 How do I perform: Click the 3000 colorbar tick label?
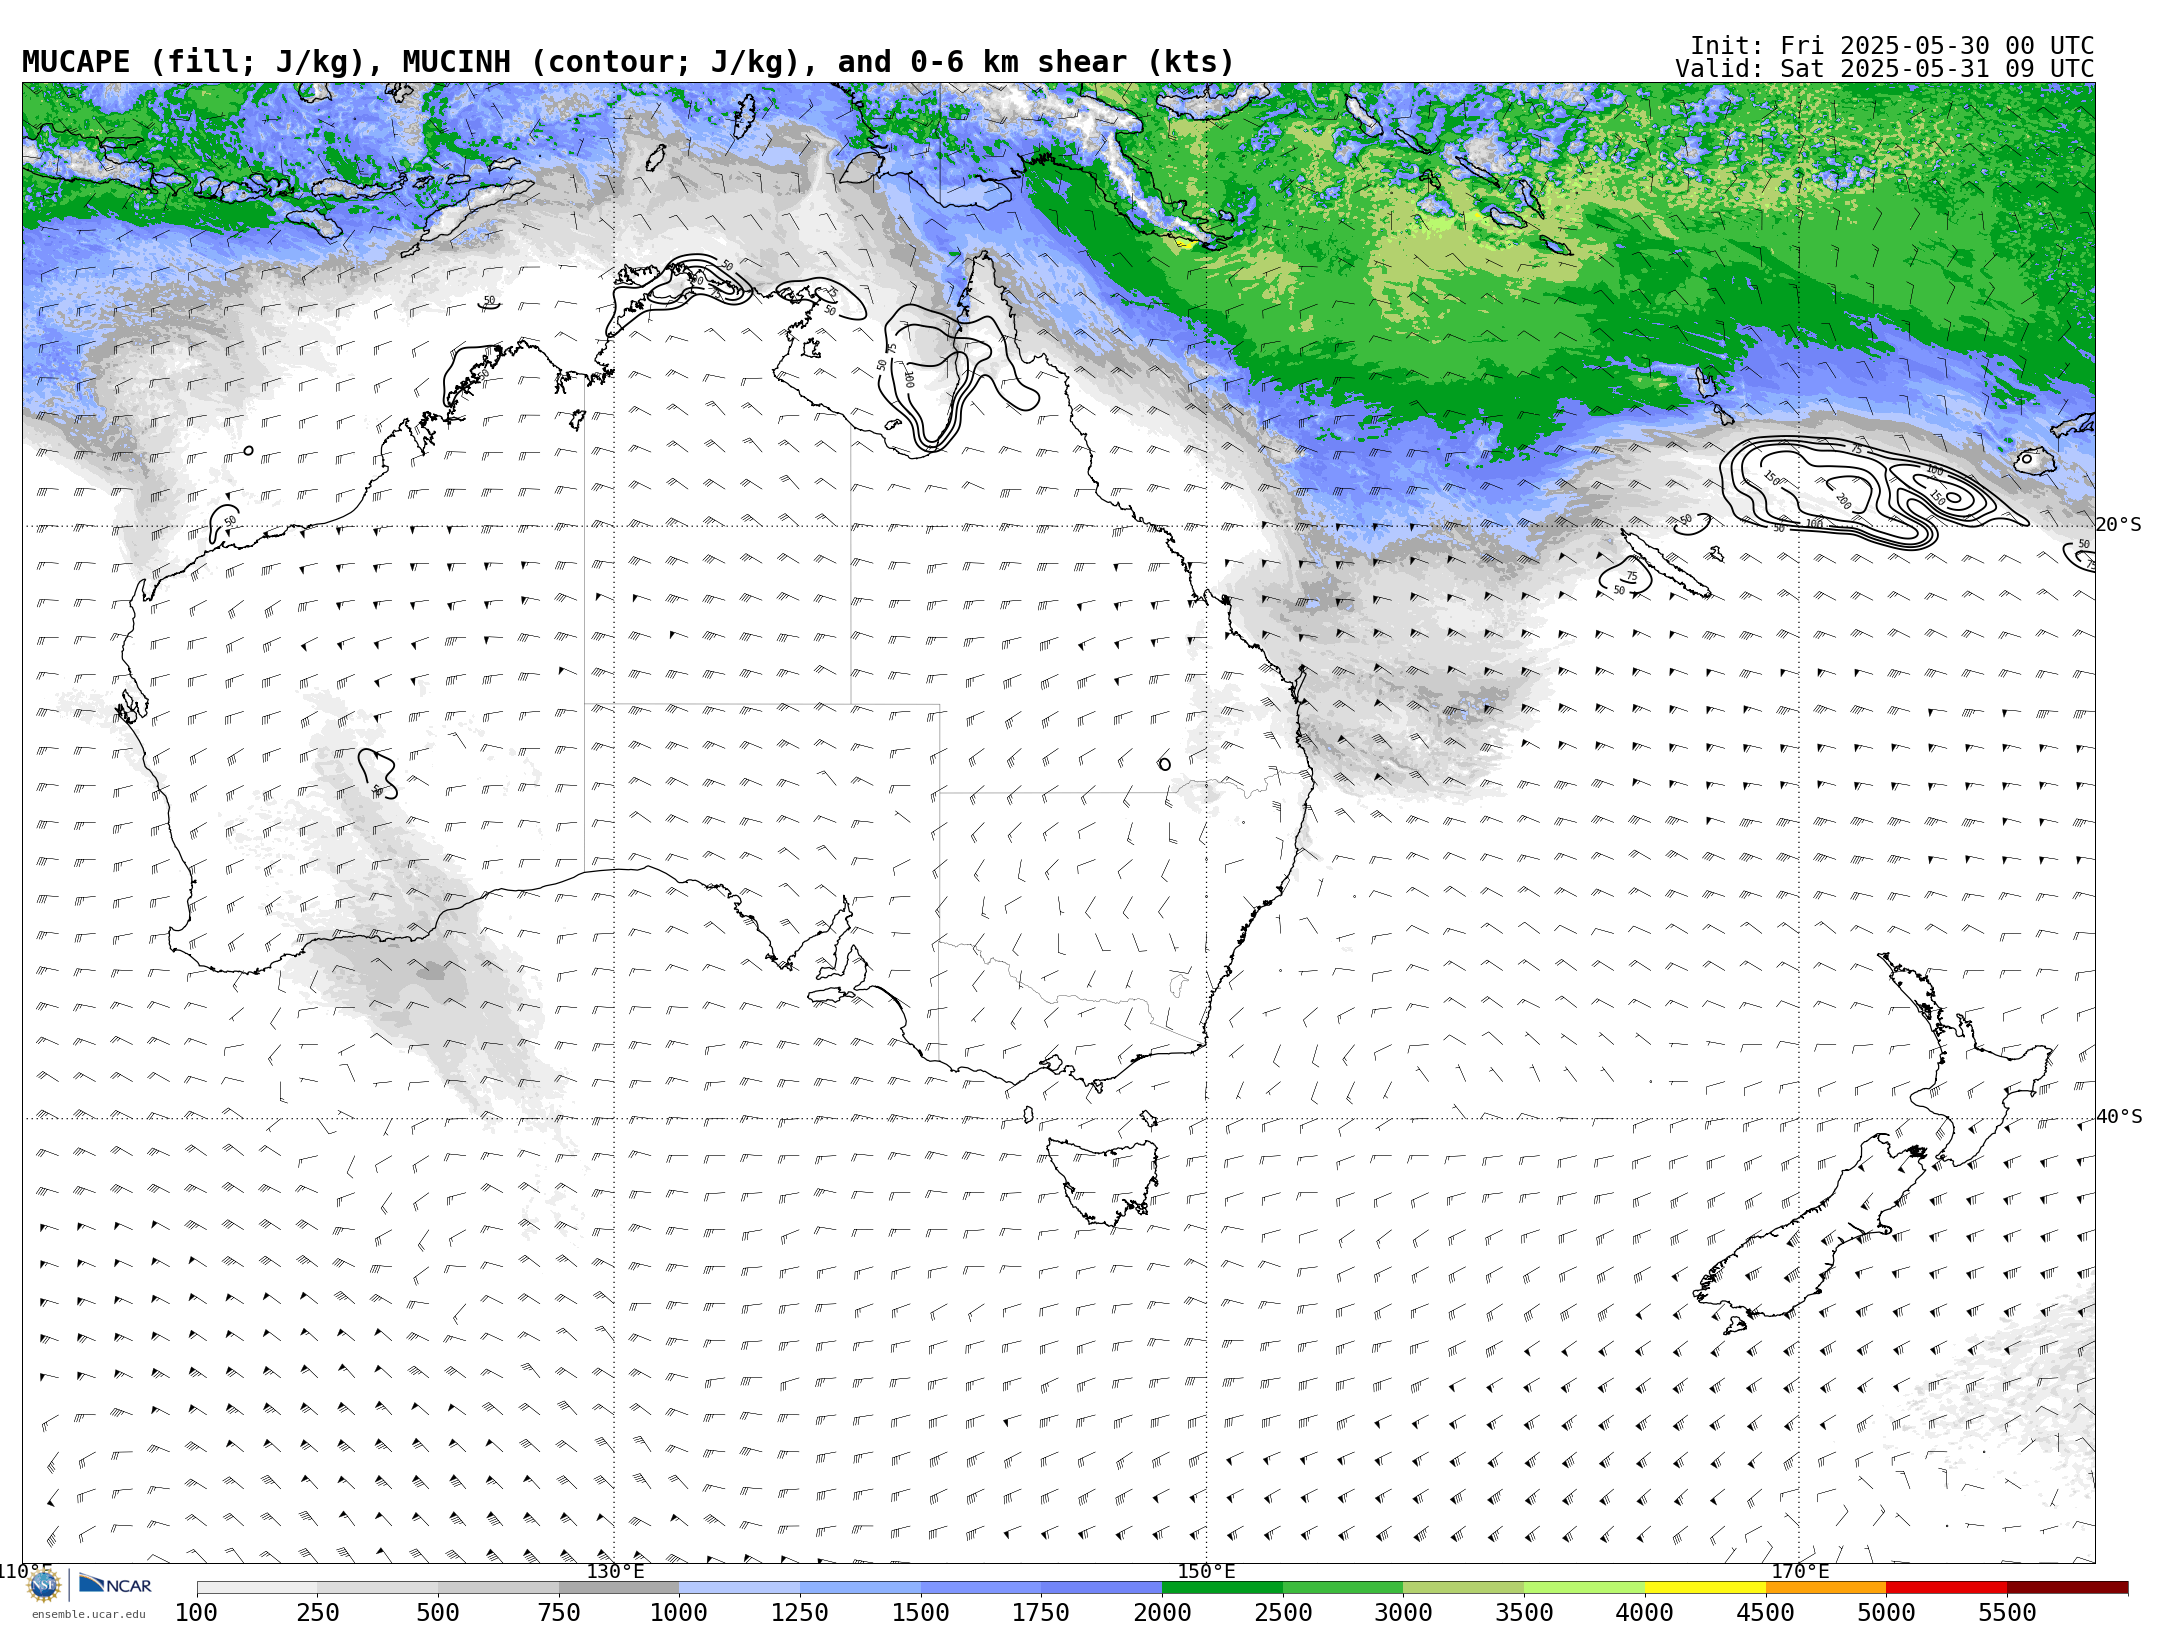tap(1403, 1612)
